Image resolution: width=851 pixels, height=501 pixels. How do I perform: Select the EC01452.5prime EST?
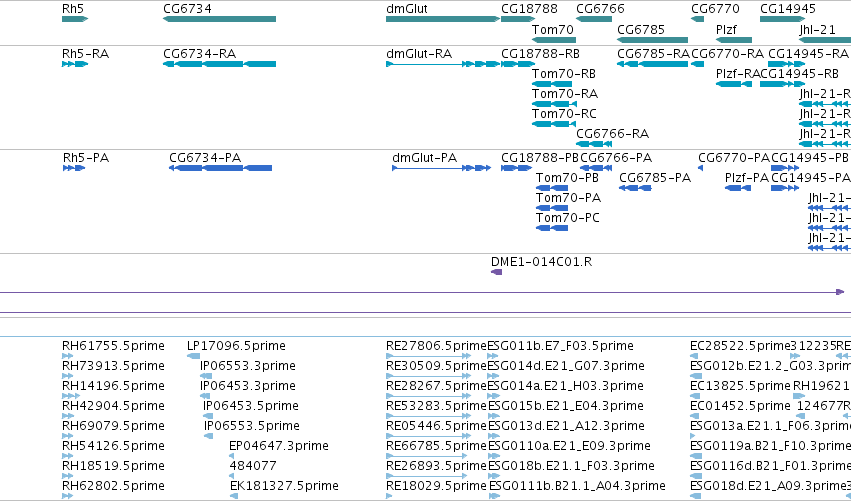[695, 416]
